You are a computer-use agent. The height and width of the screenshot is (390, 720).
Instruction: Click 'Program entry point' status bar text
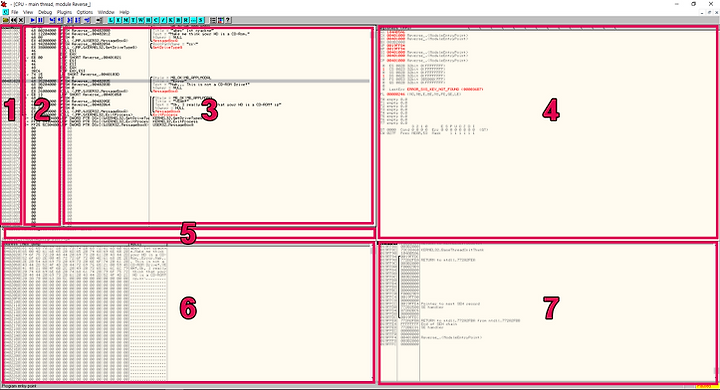pyautogui.click(x=18, y=386)
